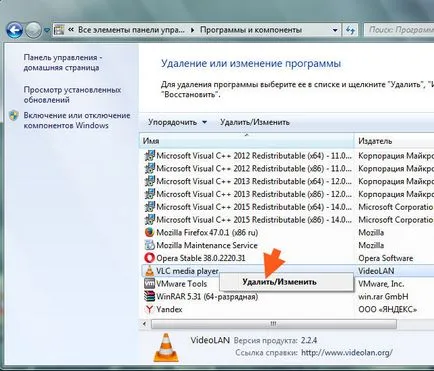Click publisher cell "VideoLAN" in VLC row

376,271
